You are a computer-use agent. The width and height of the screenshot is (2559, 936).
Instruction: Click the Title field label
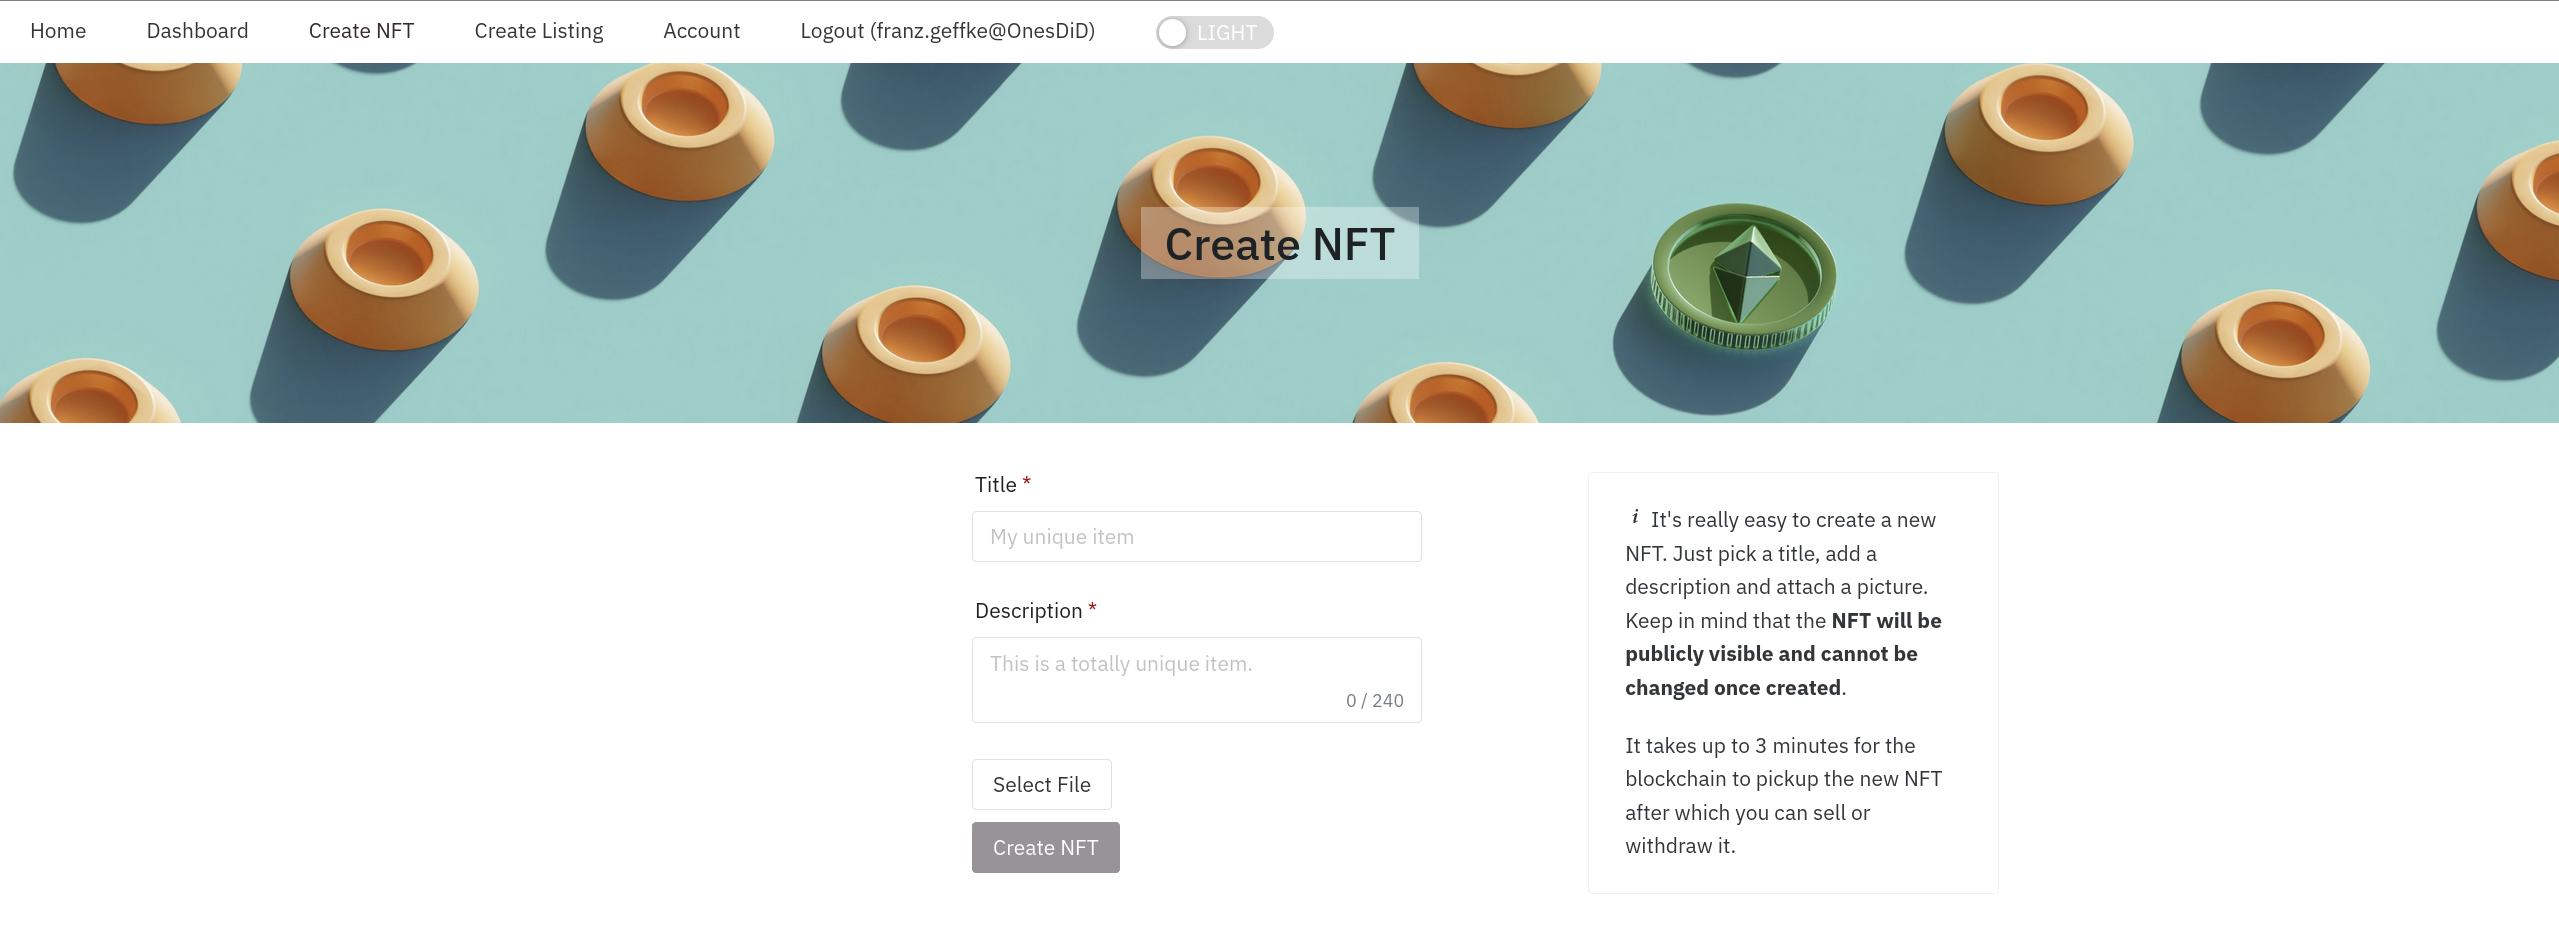[995, 485]
